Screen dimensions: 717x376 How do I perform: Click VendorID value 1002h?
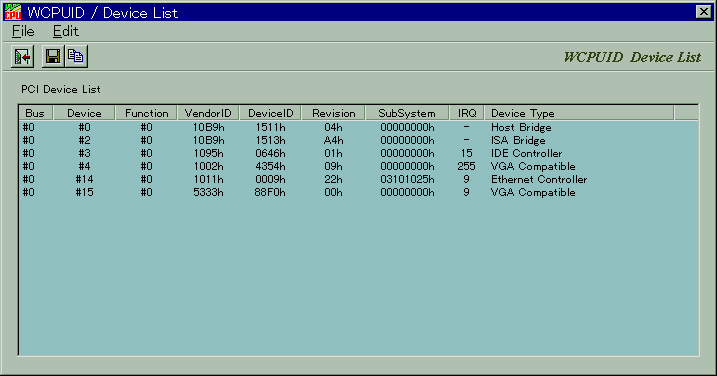point(208,167)
